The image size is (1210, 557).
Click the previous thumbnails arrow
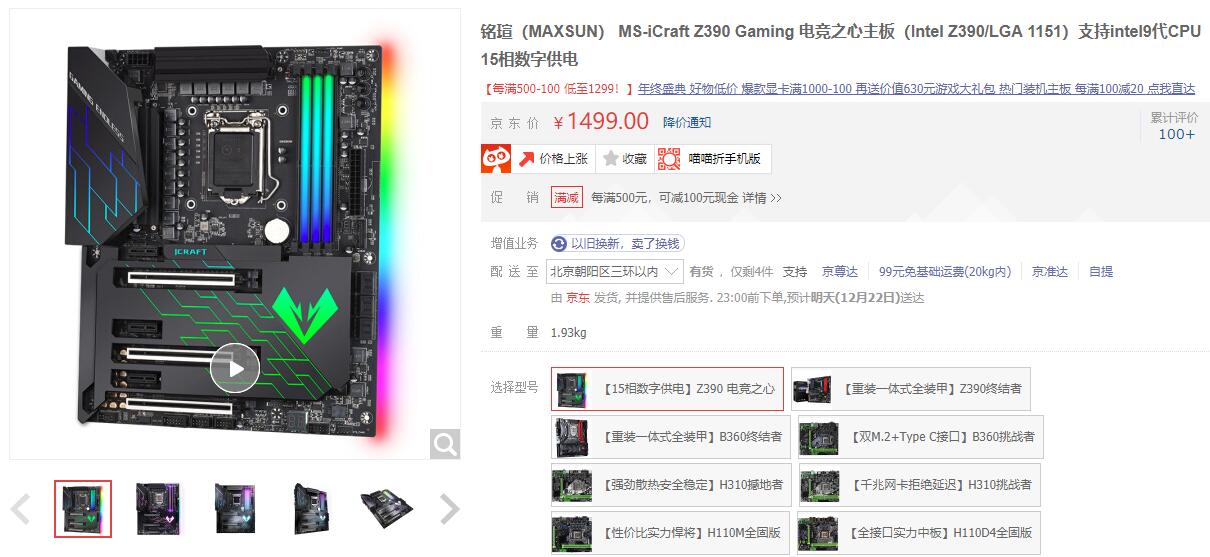point(20,510)
